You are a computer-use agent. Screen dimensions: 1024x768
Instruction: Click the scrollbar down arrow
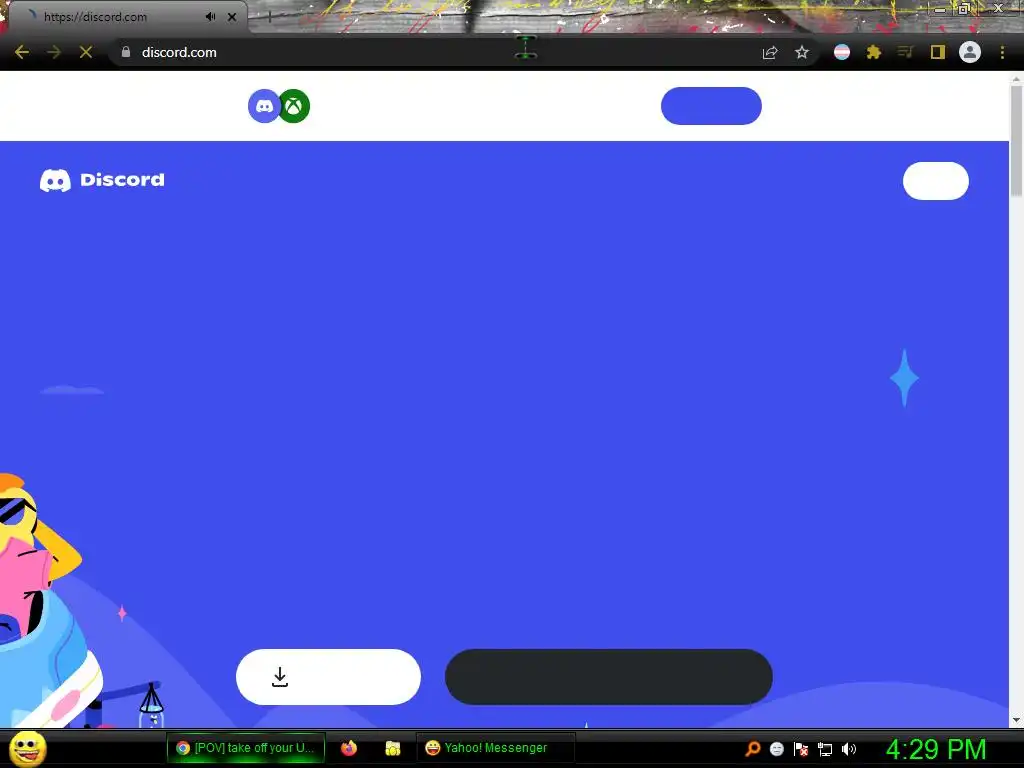[x=1016, y=720]
